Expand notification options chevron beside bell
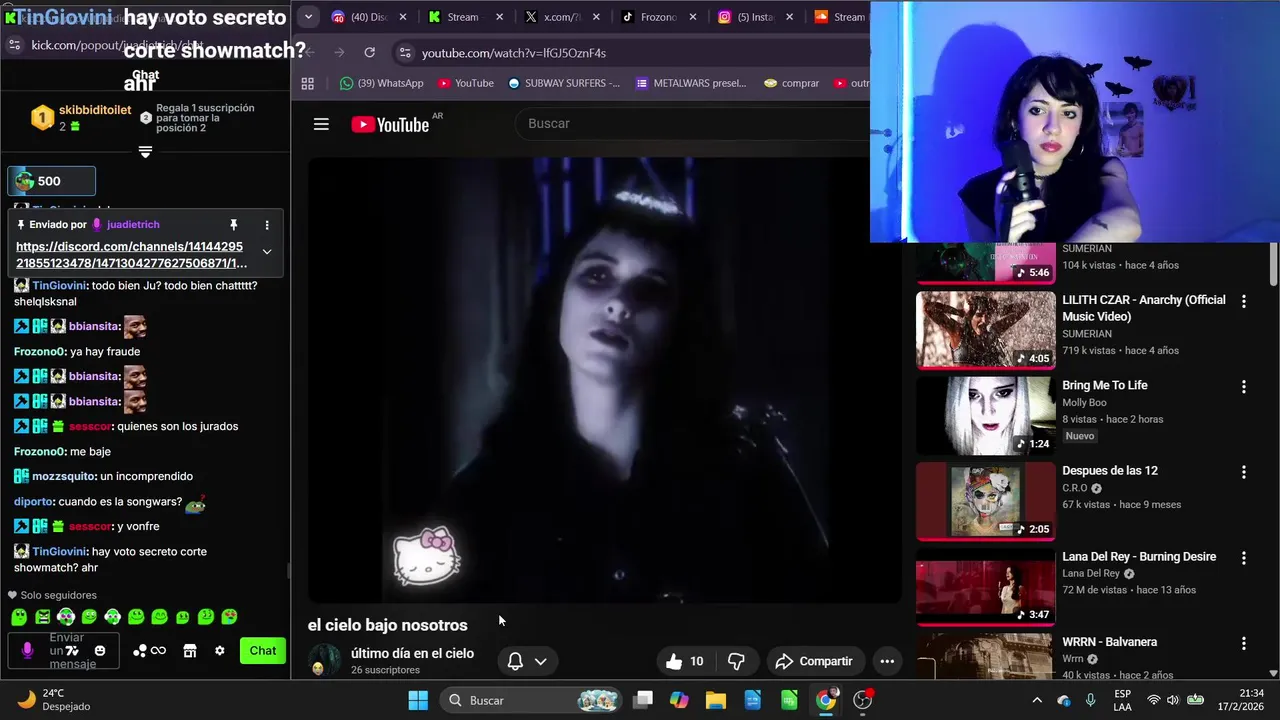 pyautogui.click(x=540, y=661)
